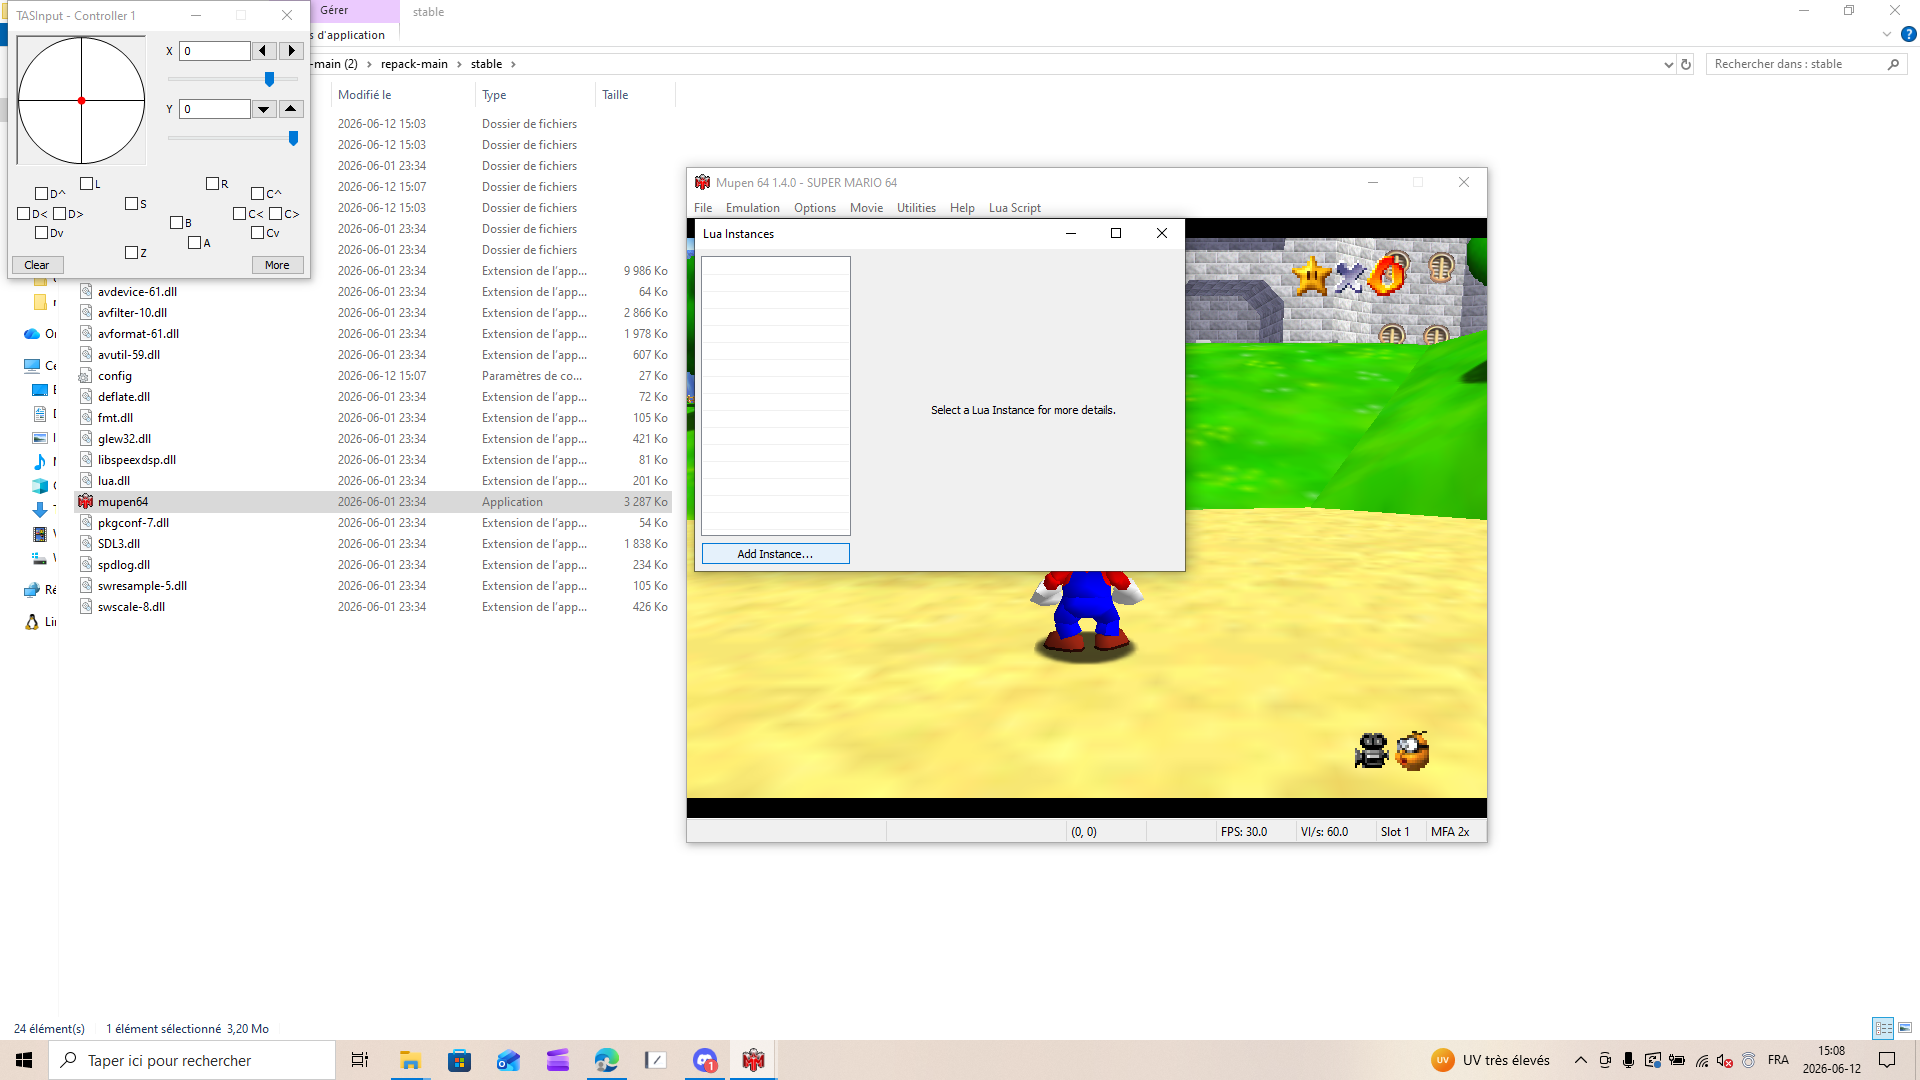The image size is (1920, 1080).
Task: Open the Lua Script menu in Mupen 64
Action: 1014,208
